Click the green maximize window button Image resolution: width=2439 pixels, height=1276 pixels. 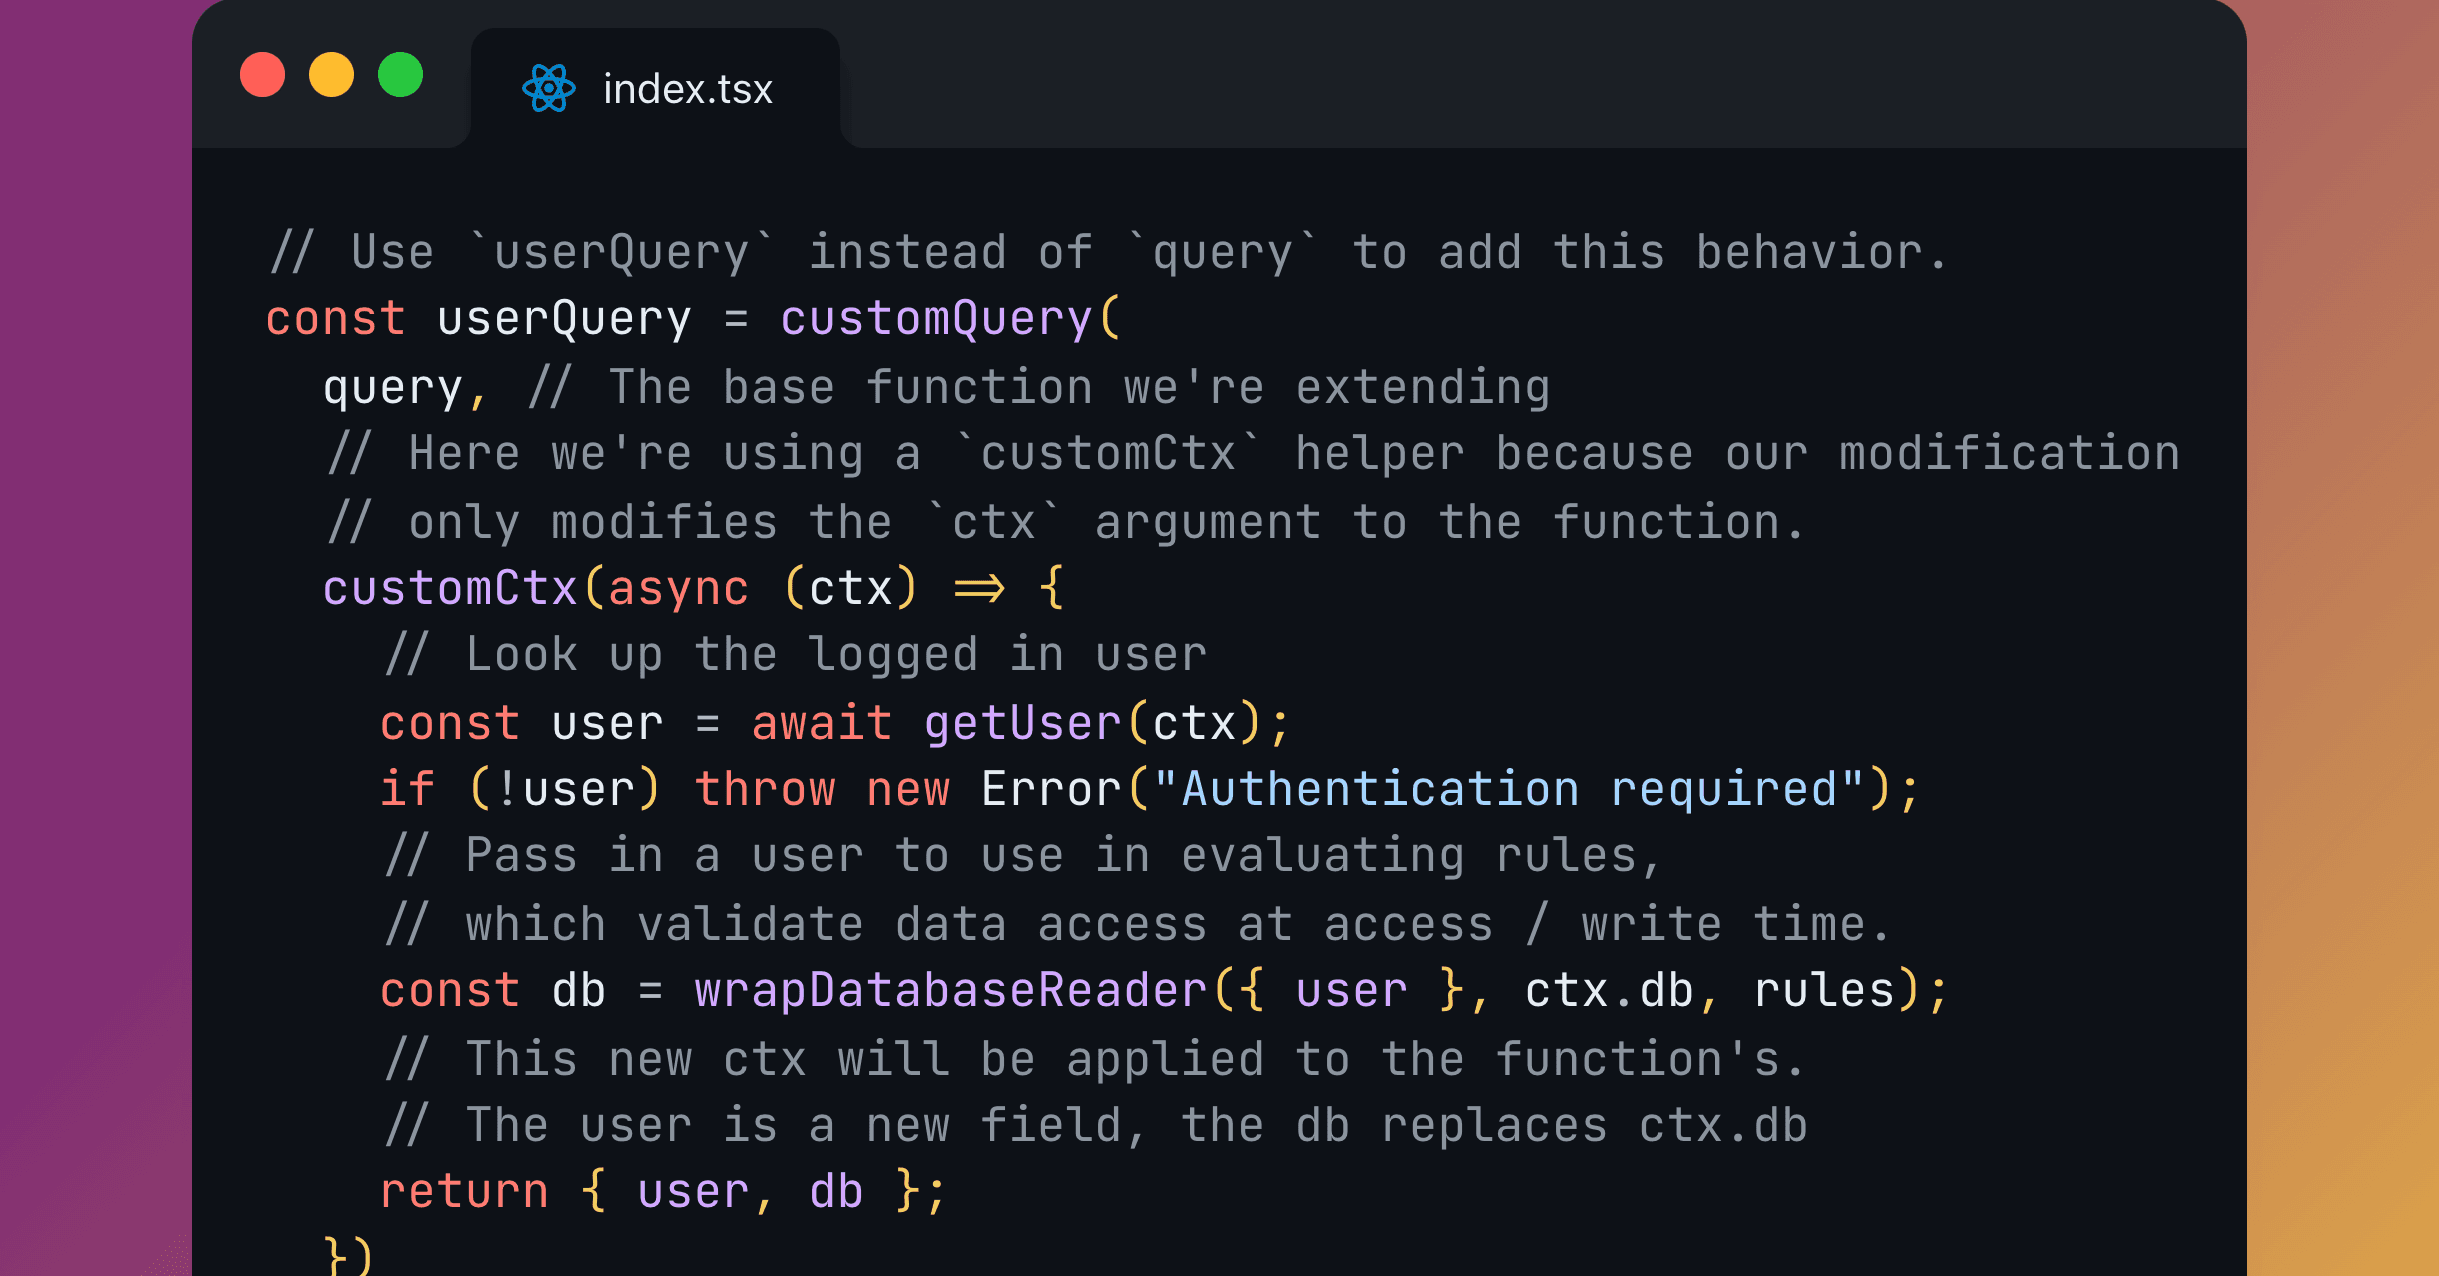pos(400,75)
